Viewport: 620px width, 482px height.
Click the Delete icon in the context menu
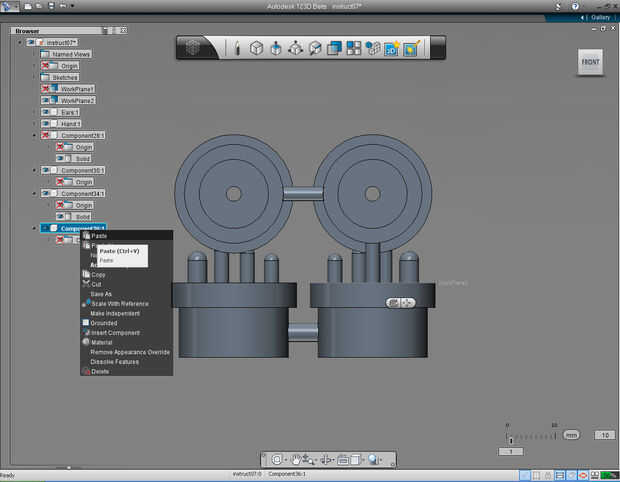[x=85, y=371]
